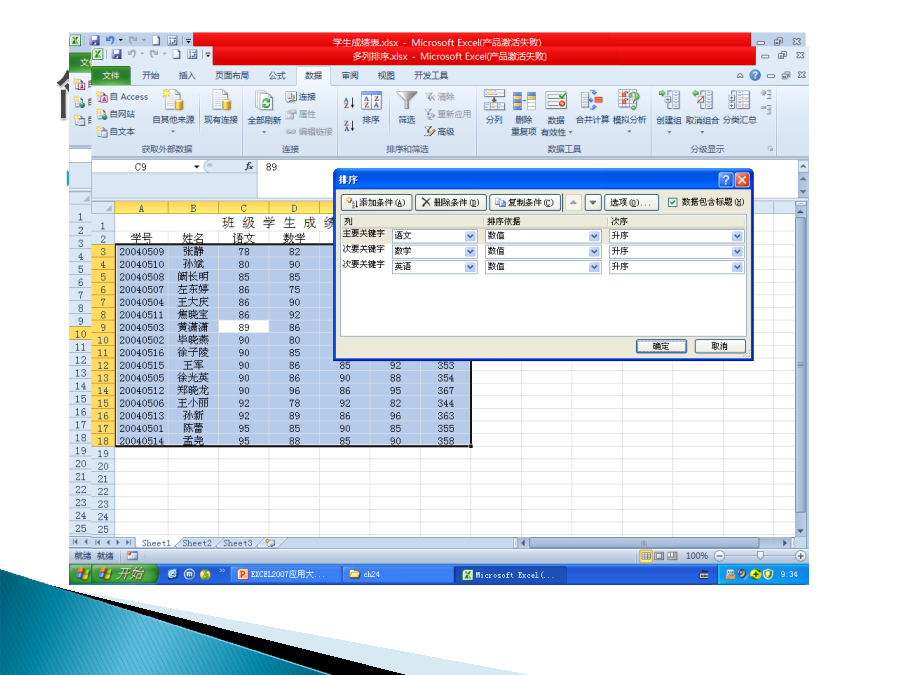Click the 创建组 (Group) icon
This screenshot has width=900, height=675.
tap(668, 108)
